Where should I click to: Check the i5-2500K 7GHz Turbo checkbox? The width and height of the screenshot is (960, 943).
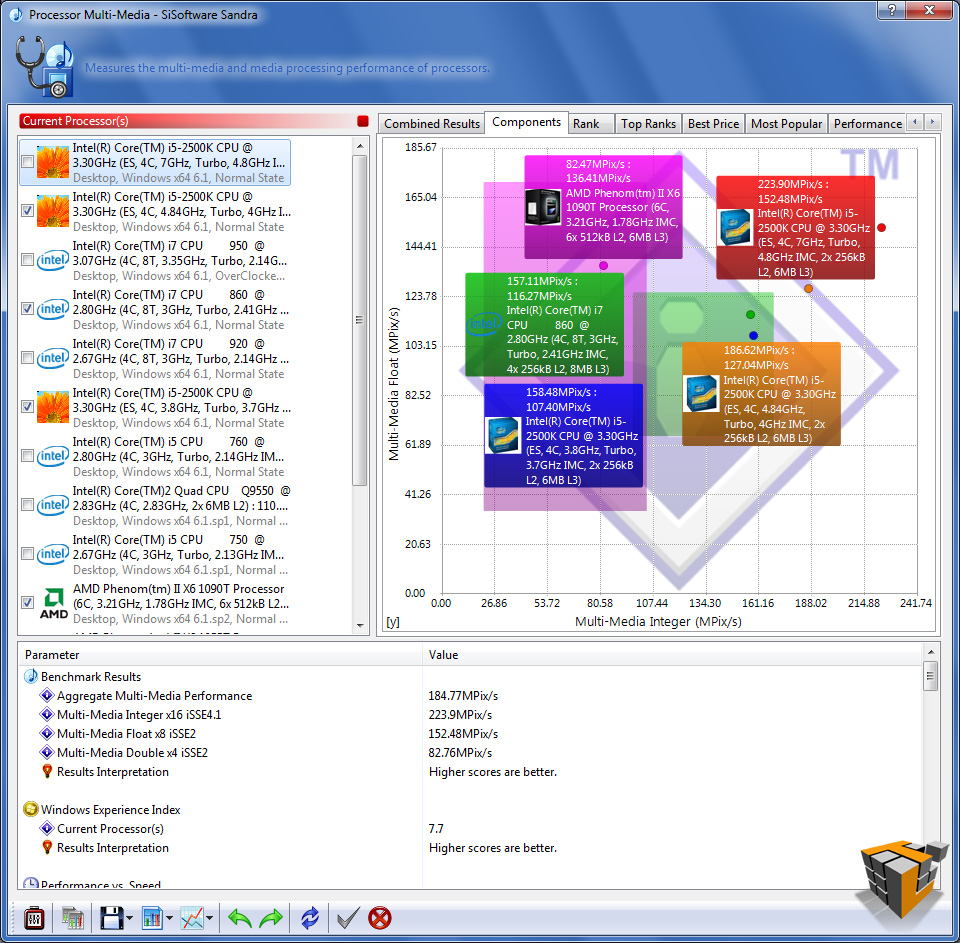[27, 162]
